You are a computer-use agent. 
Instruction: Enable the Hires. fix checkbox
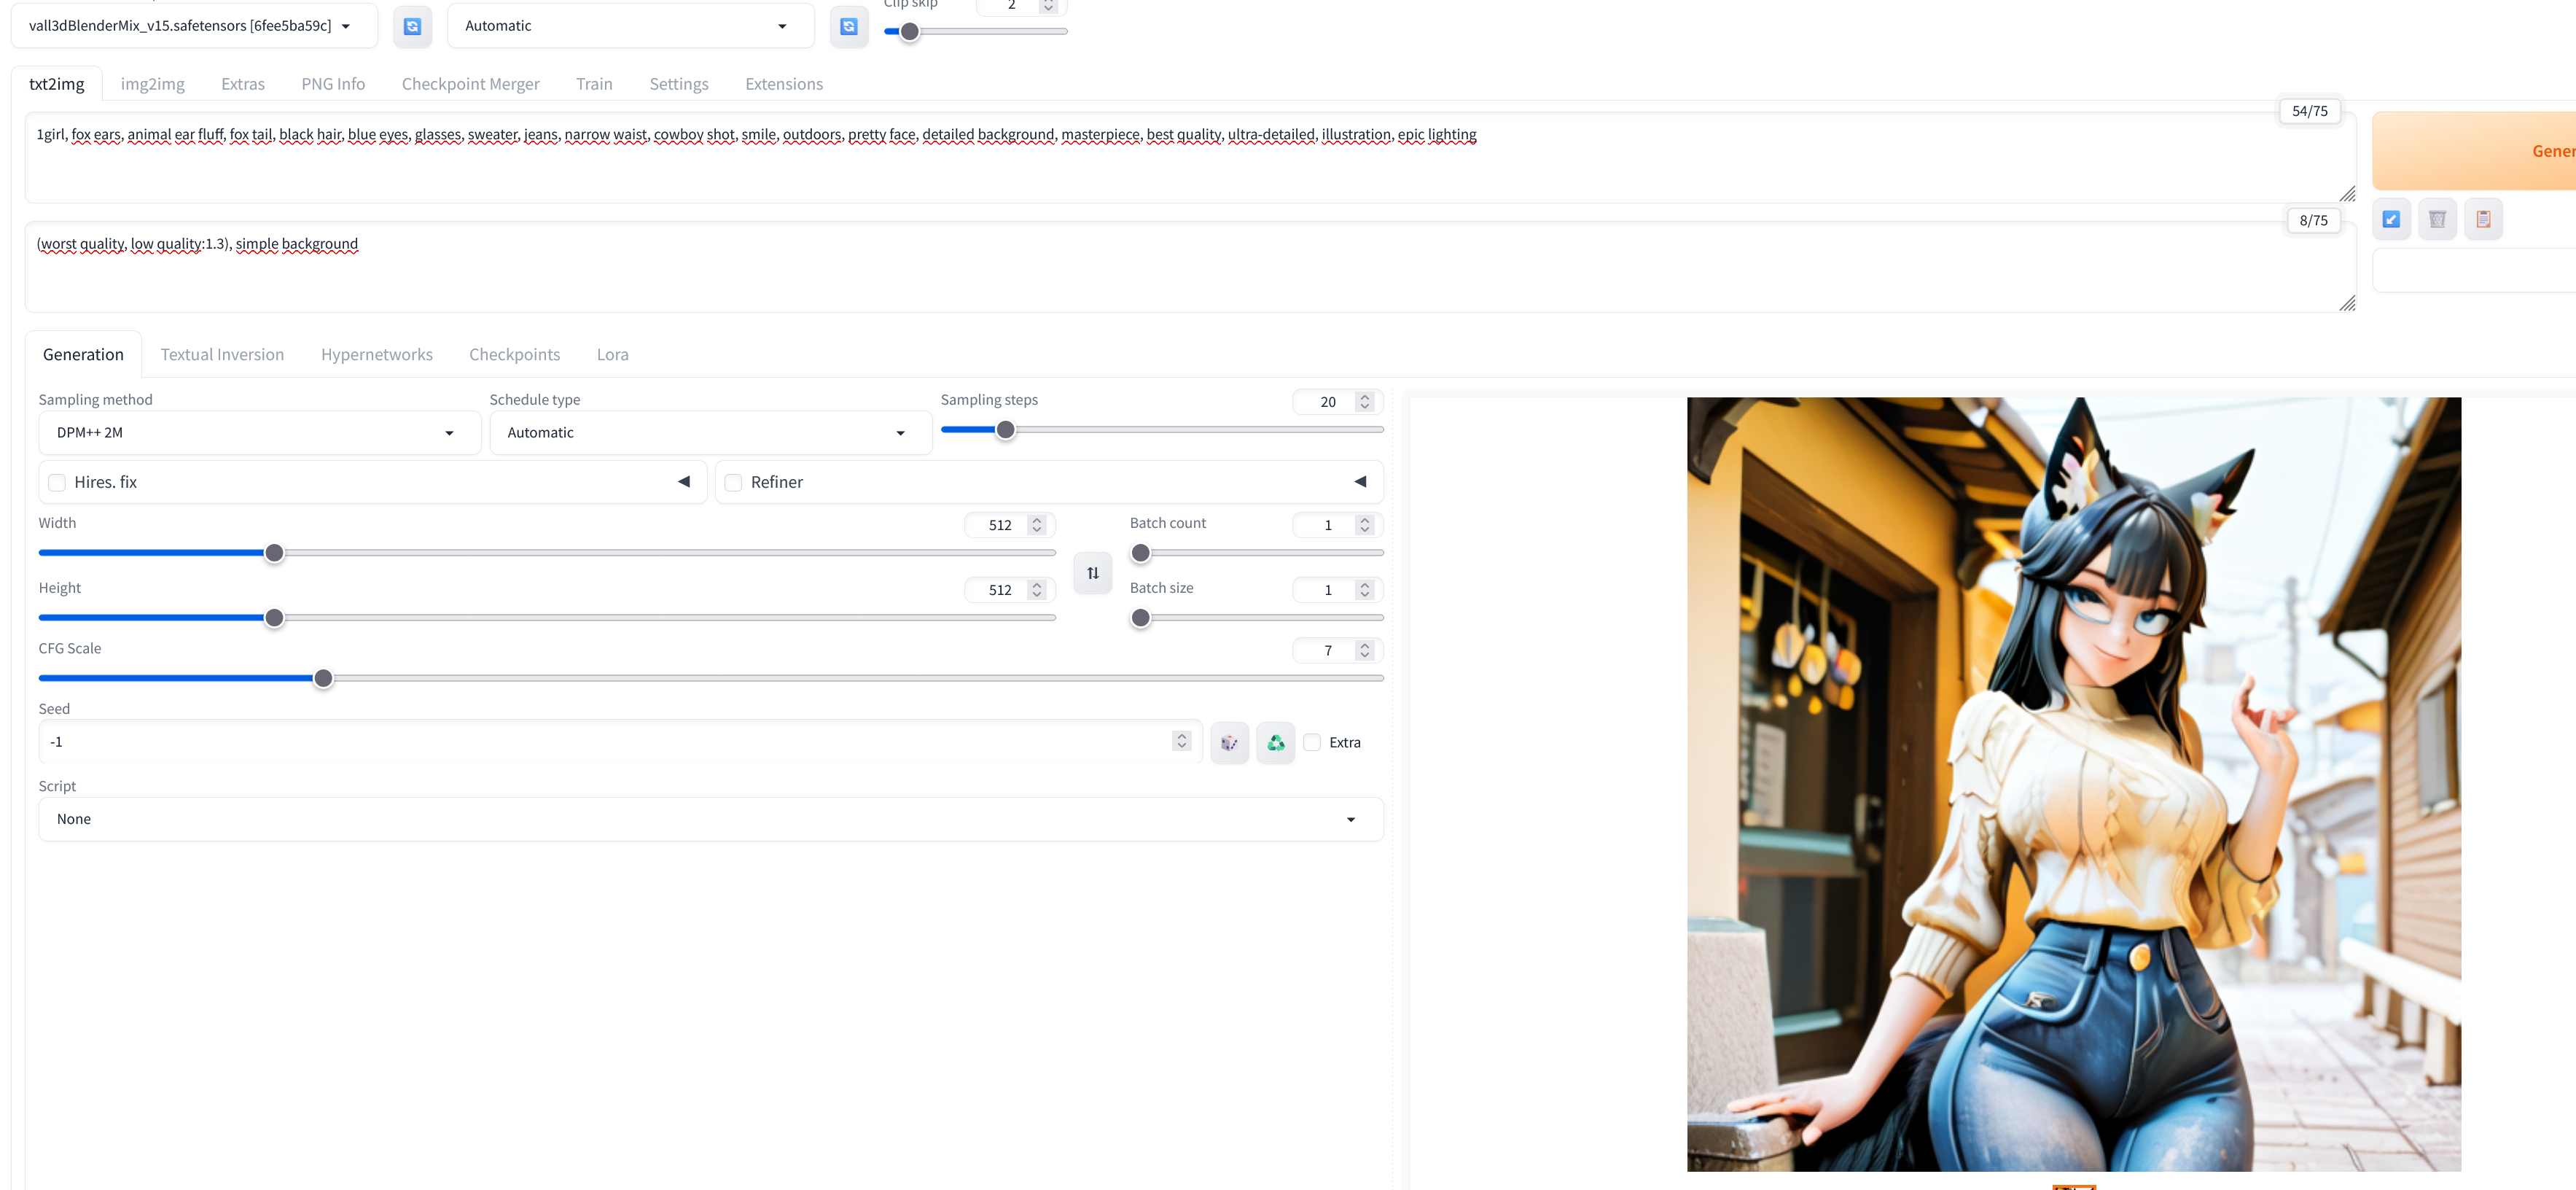57,482
